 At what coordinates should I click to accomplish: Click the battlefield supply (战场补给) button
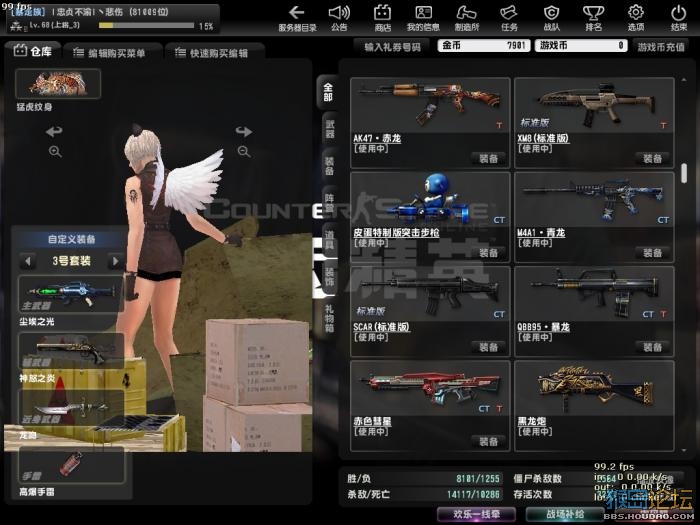pyautogui.click(x=565, y=514)
